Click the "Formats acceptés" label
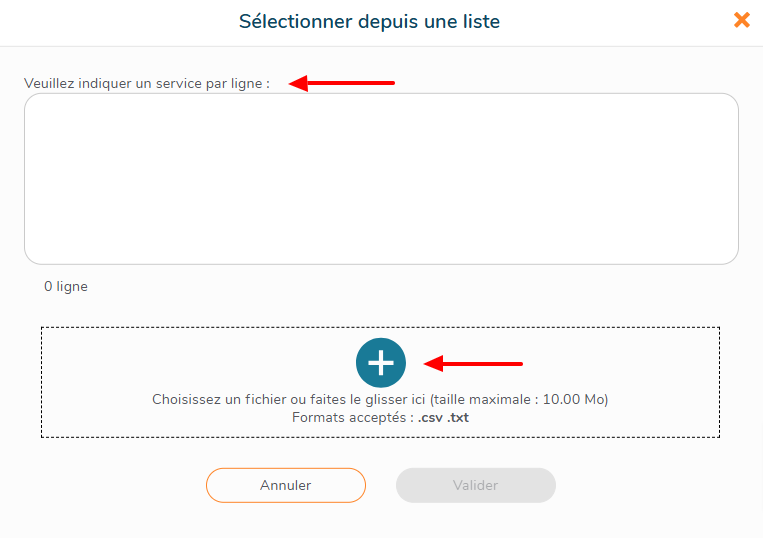This screenshot has width=763, height=538. [x=350, y=417]
